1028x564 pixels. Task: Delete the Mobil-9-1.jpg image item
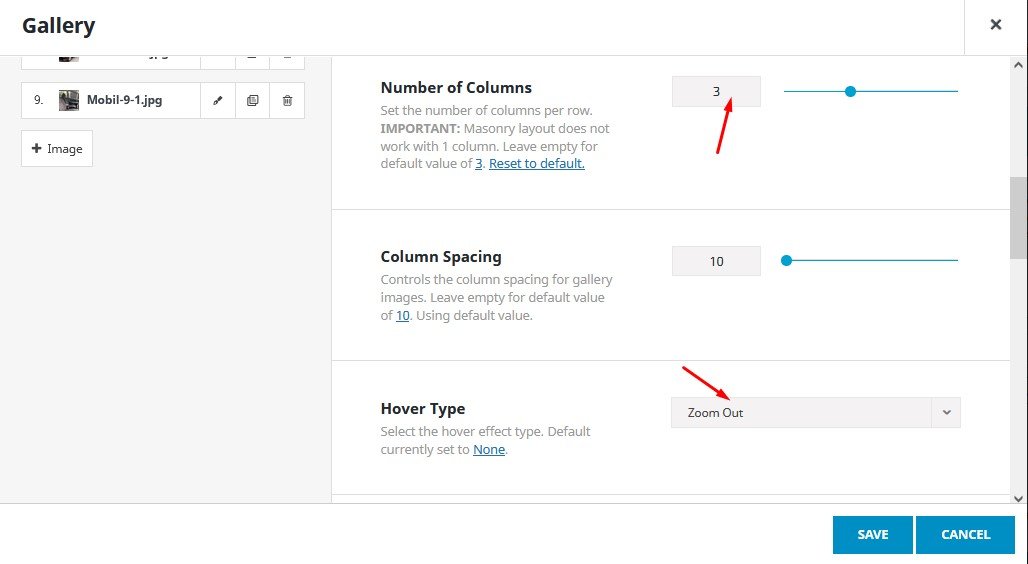coord(287,101)
